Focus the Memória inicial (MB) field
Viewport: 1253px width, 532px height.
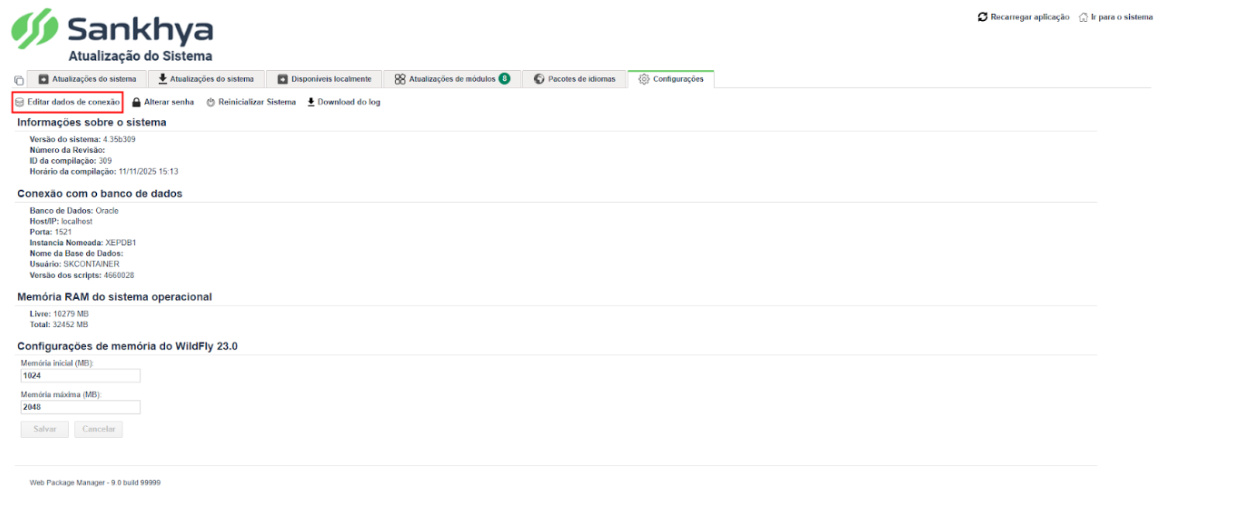pyautogui.click(x=80, y=376)
